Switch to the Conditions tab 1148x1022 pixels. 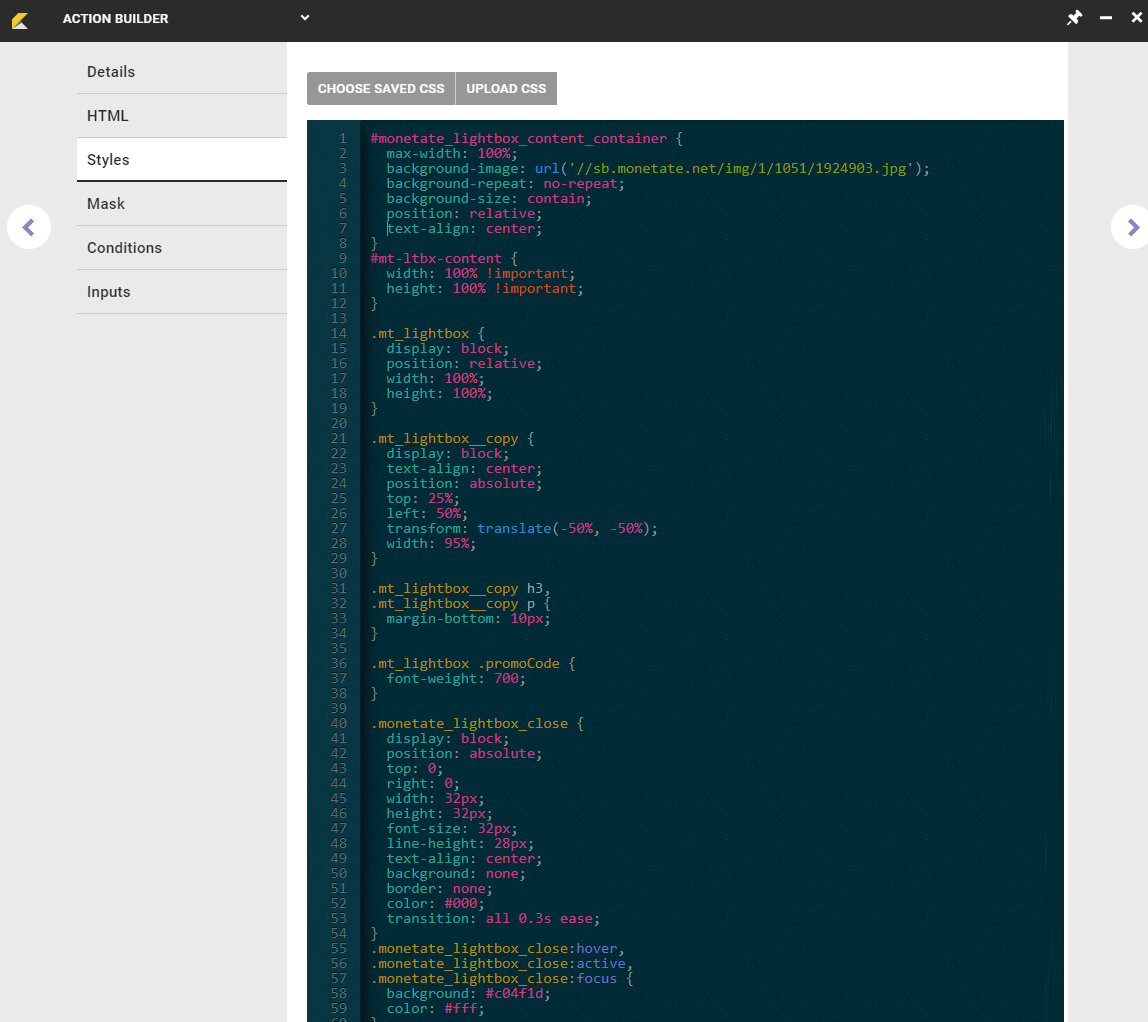(124, 248)
